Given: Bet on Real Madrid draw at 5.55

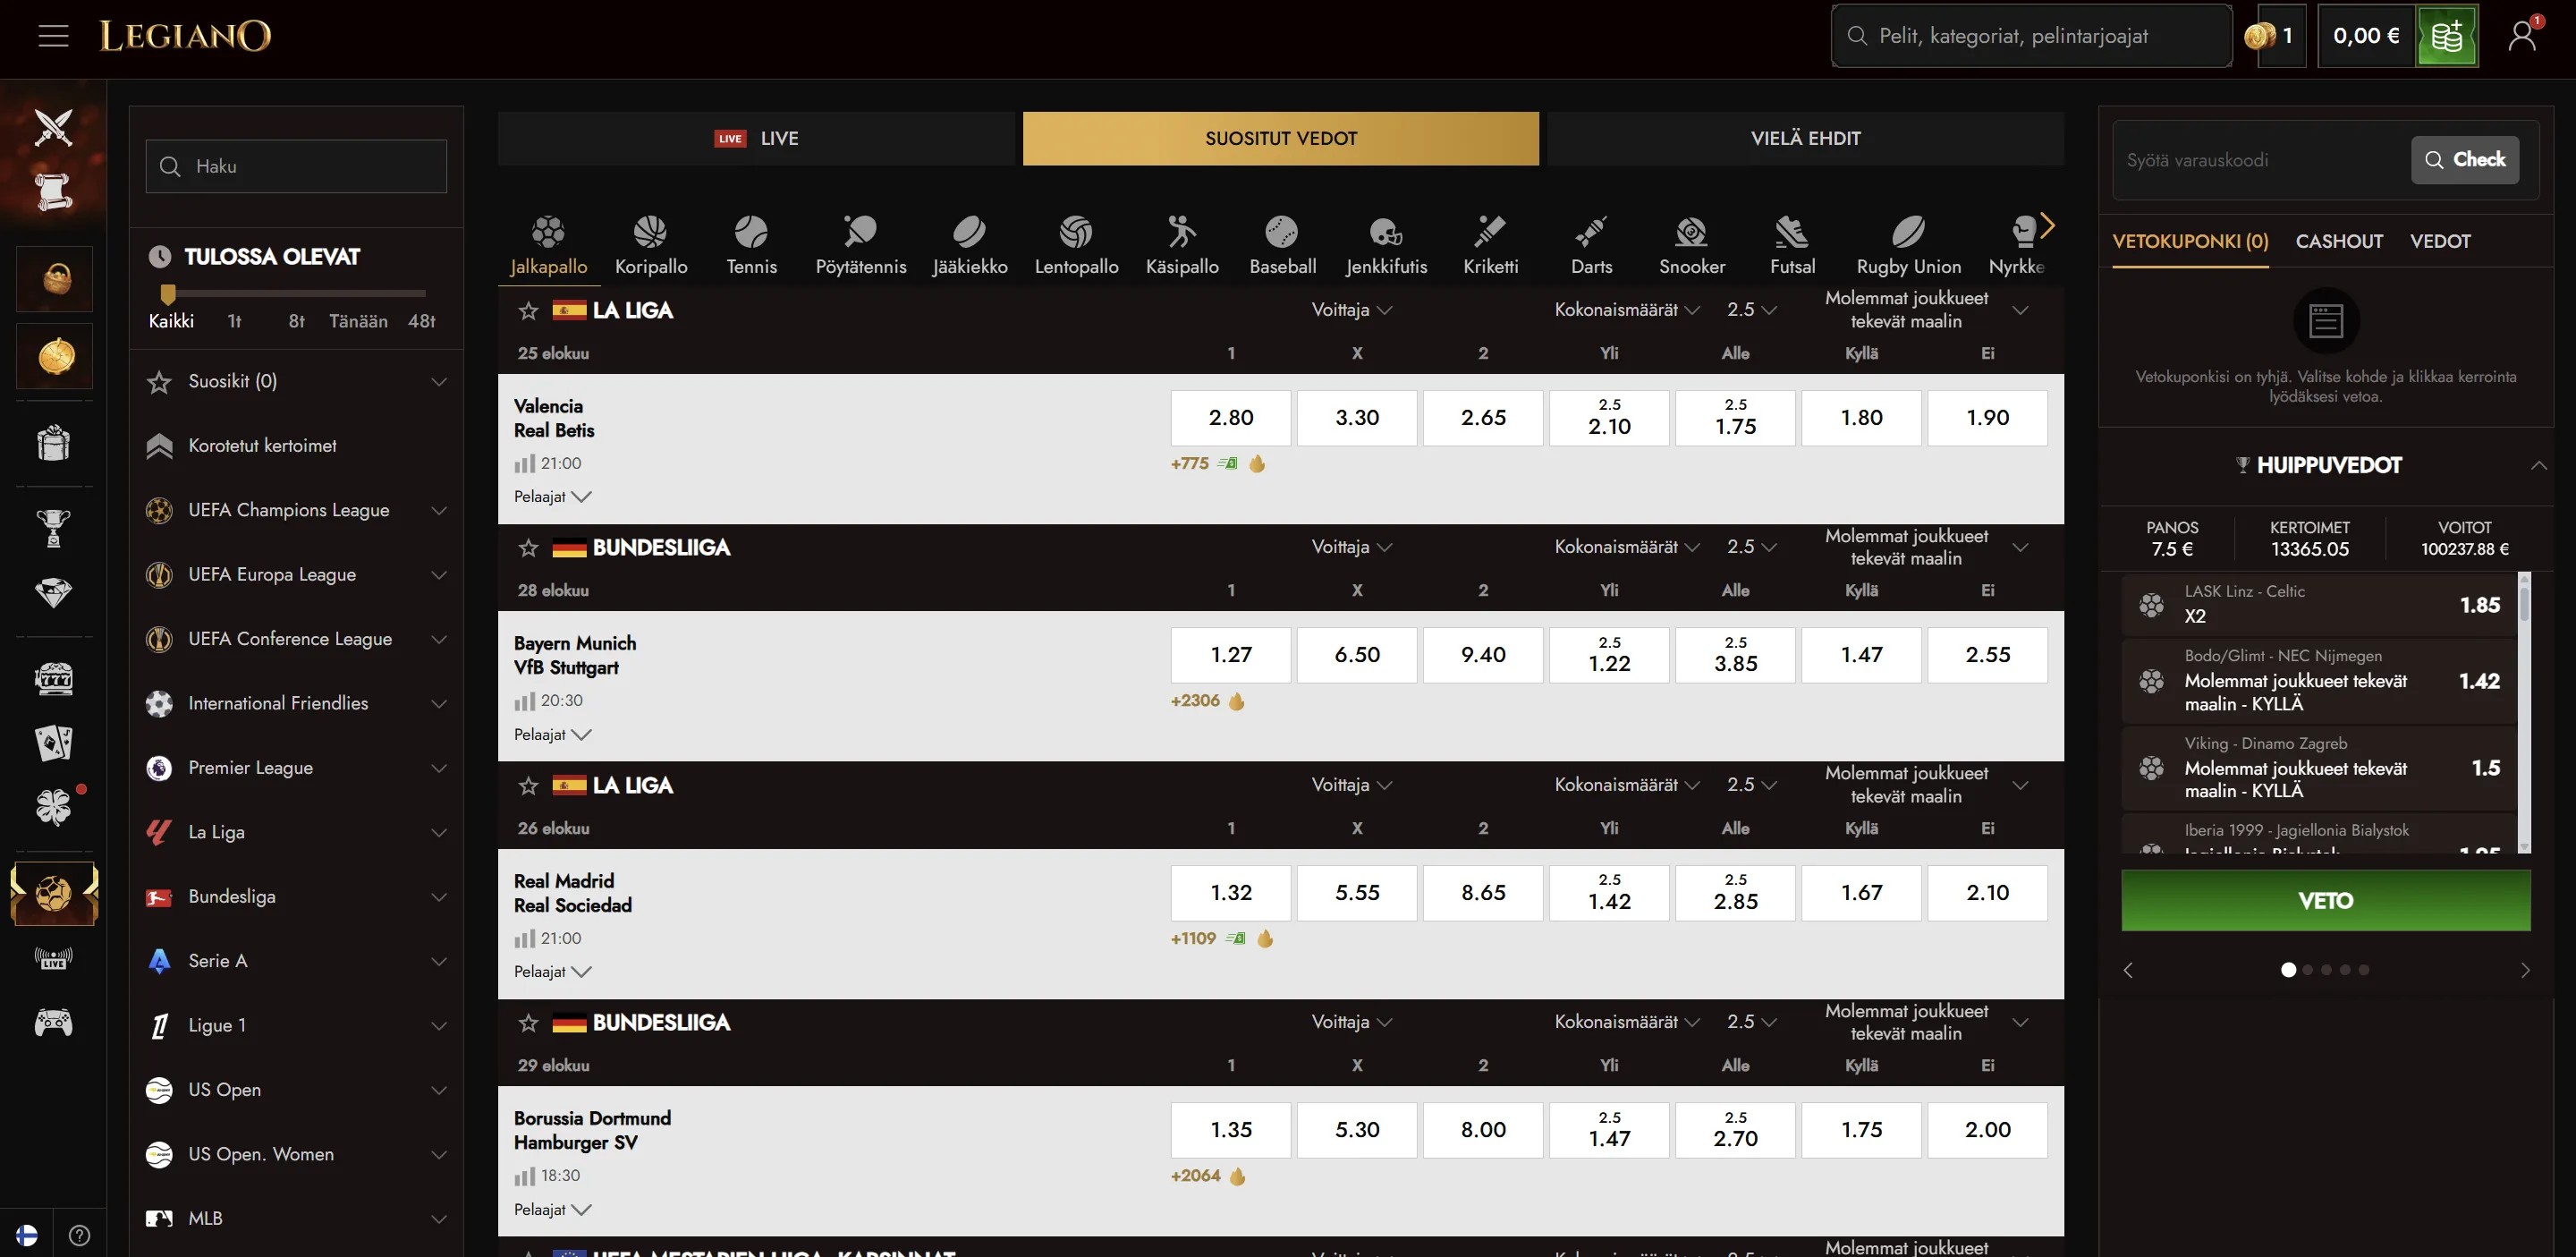Looking at the screenshot, I should (x=1357, y=893).
